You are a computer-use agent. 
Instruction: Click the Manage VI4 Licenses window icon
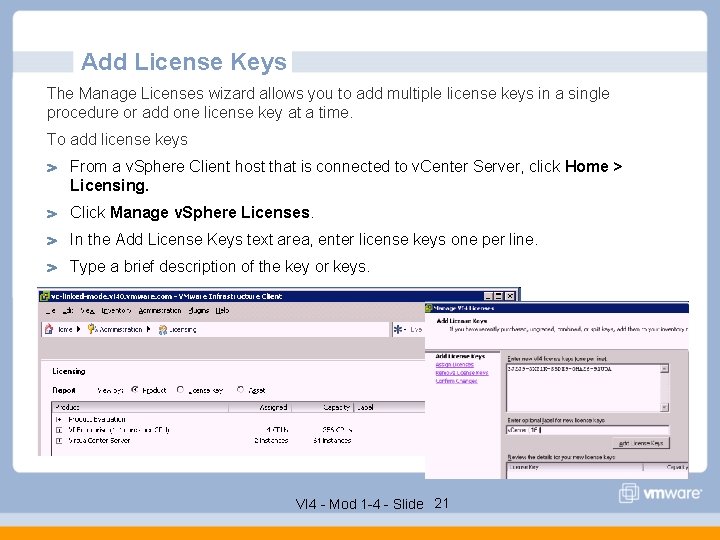coord(429,308)
